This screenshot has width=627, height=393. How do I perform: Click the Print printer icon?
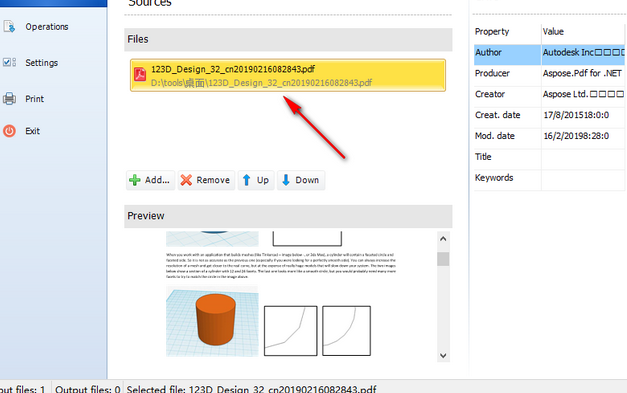(x=9, y=99)
